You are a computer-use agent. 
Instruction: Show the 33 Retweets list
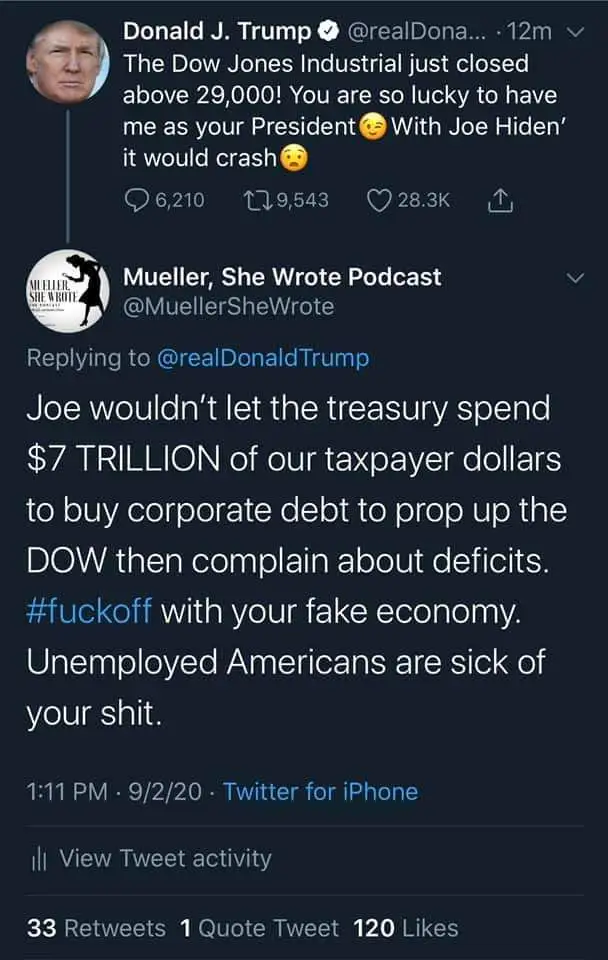[x=96, y=928]
